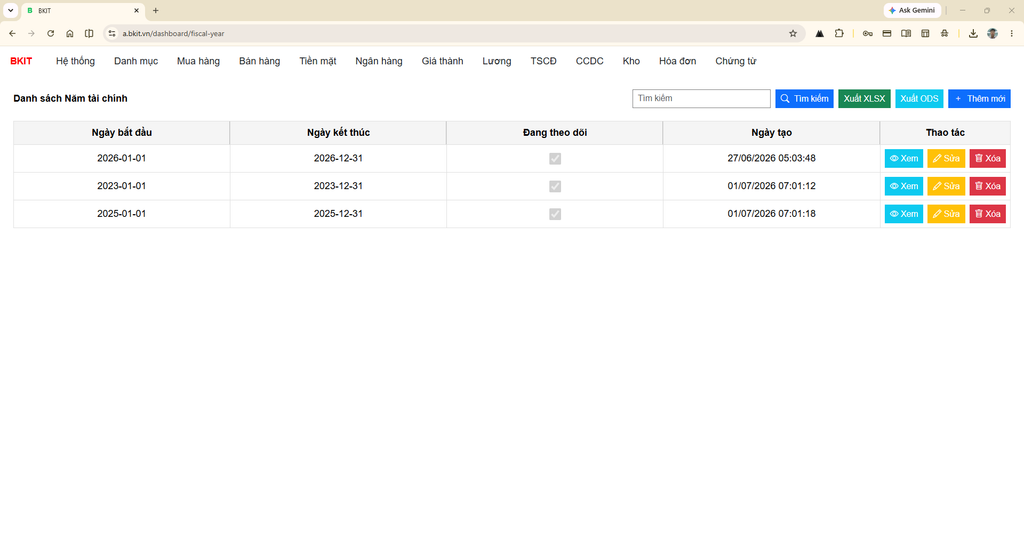1024x550 pixels.
Task: Click the Ask Gemini button
Action: point(912,10)
